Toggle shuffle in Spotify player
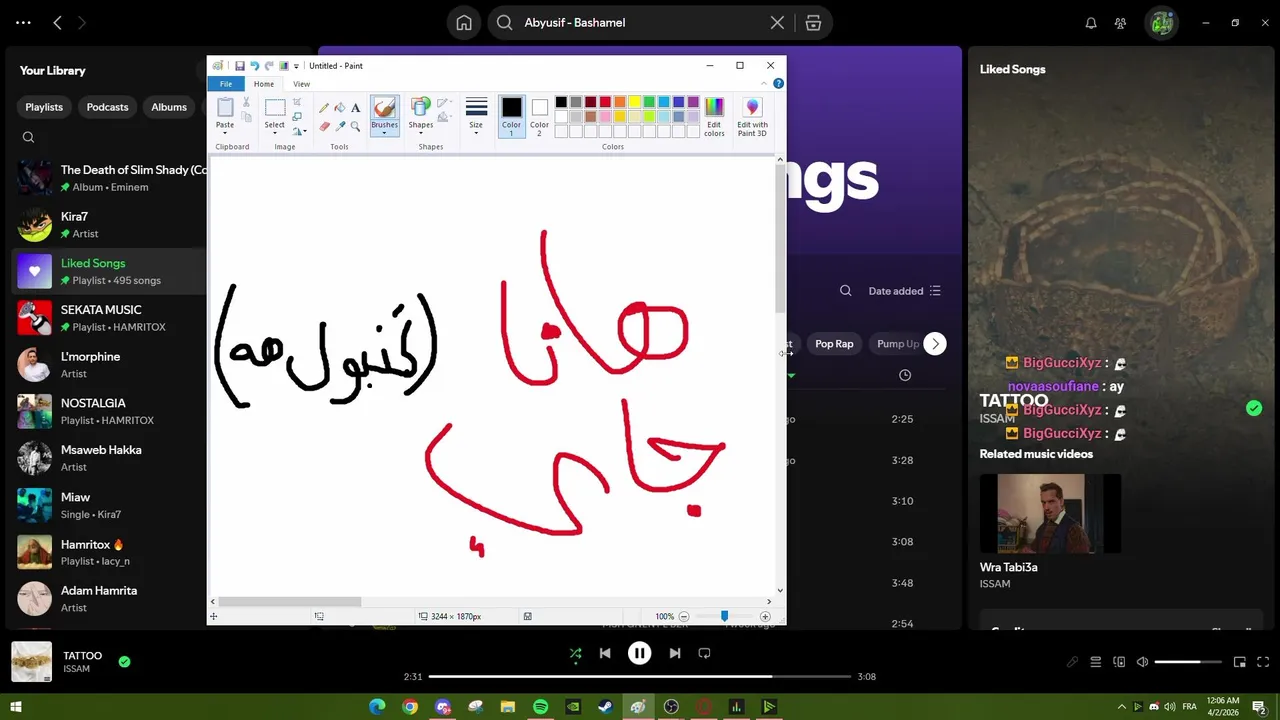Image resolution: width=1280 pixels, height=720 pixels. (x=575, y=653)
